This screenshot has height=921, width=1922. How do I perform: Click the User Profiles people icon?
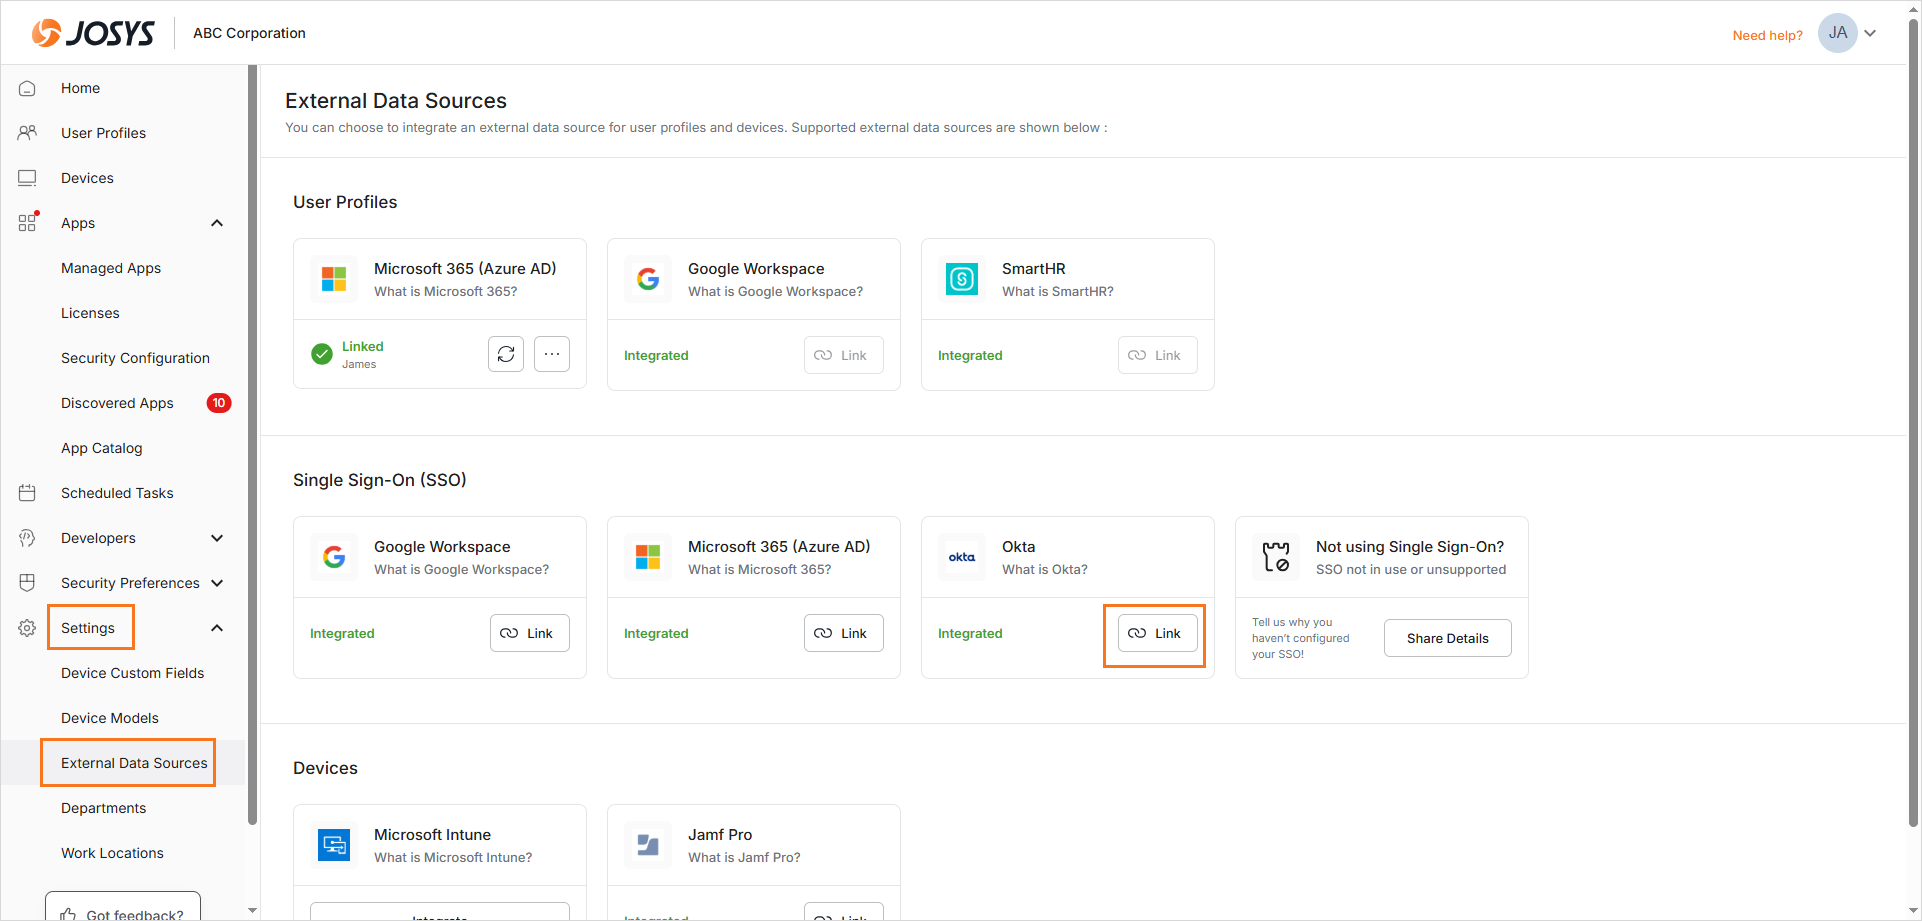click(x=27, y=133)
